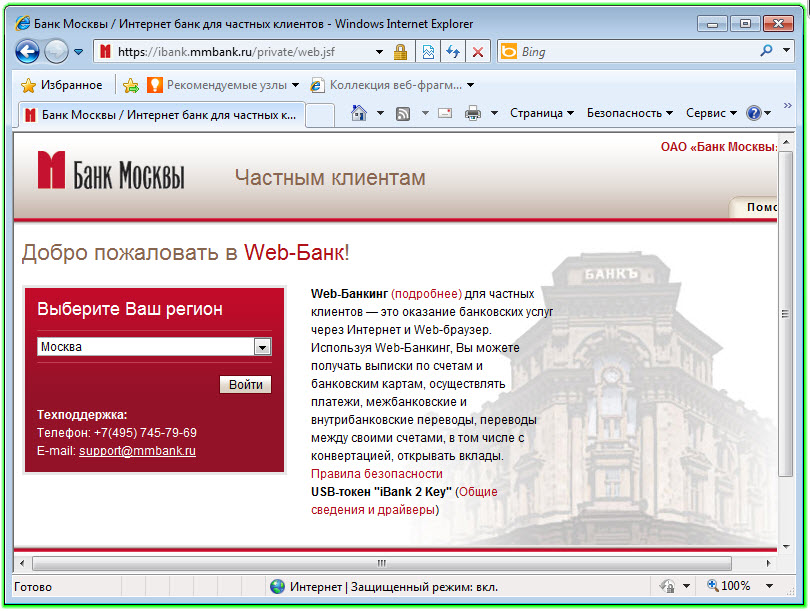Click the status bar privacy/security icon
This screenshot has height=611, width=810.
[667, 586]
